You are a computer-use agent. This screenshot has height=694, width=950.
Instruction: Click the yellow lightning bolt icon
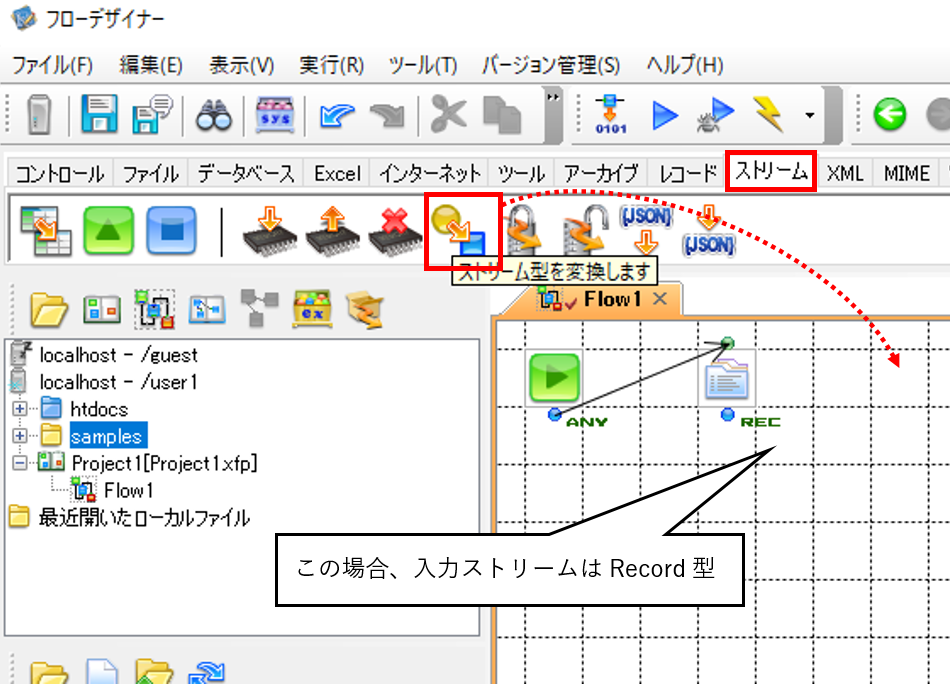coord(768,115)
